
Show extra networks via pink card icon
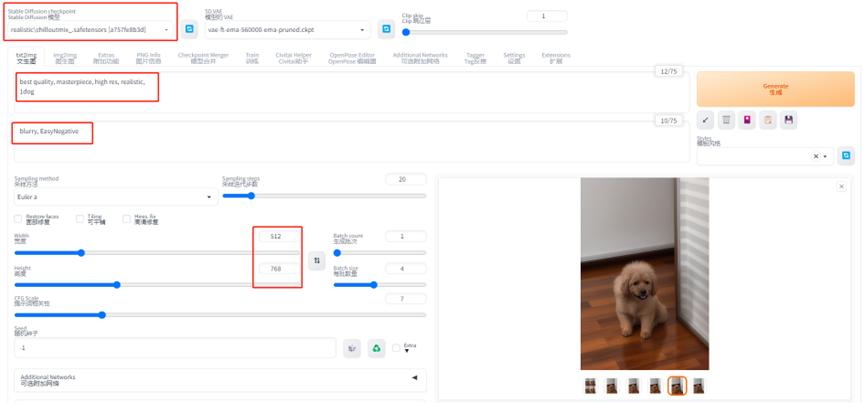(x=747, y=120)
